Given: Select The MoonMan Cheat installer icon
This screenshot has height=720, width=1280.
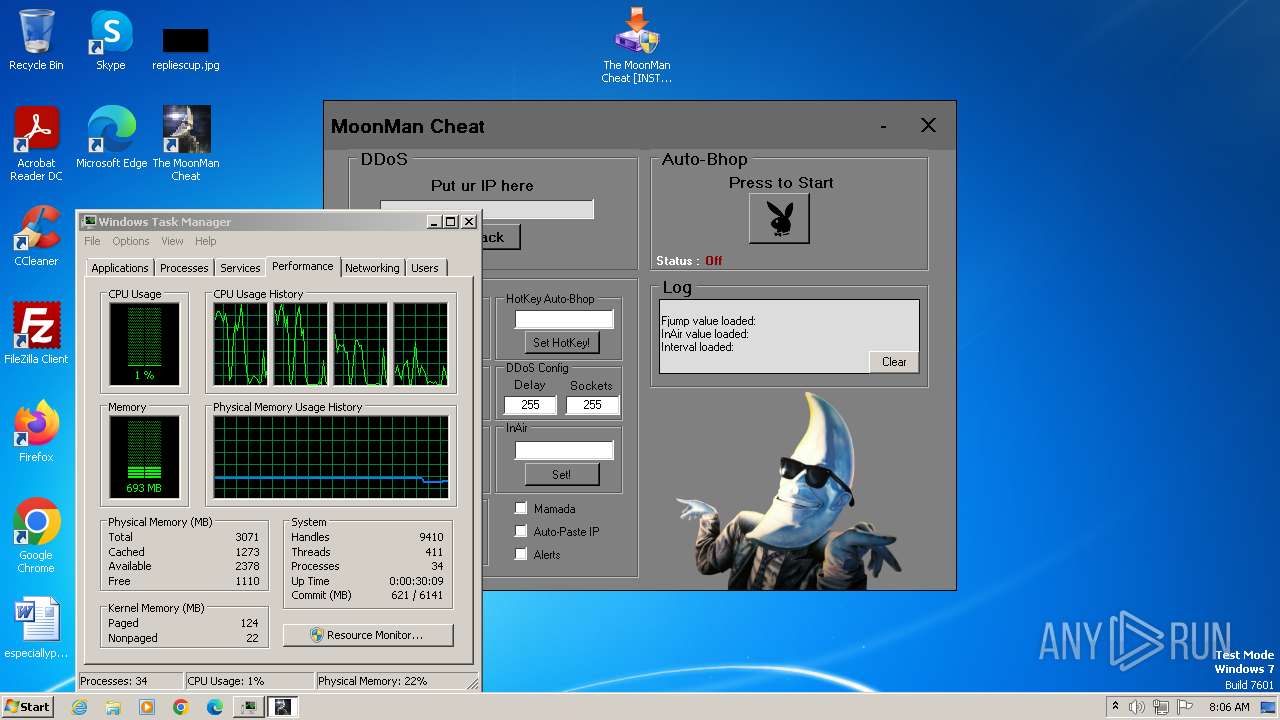Looking at the screenshot, I should [x=637, y=46].
